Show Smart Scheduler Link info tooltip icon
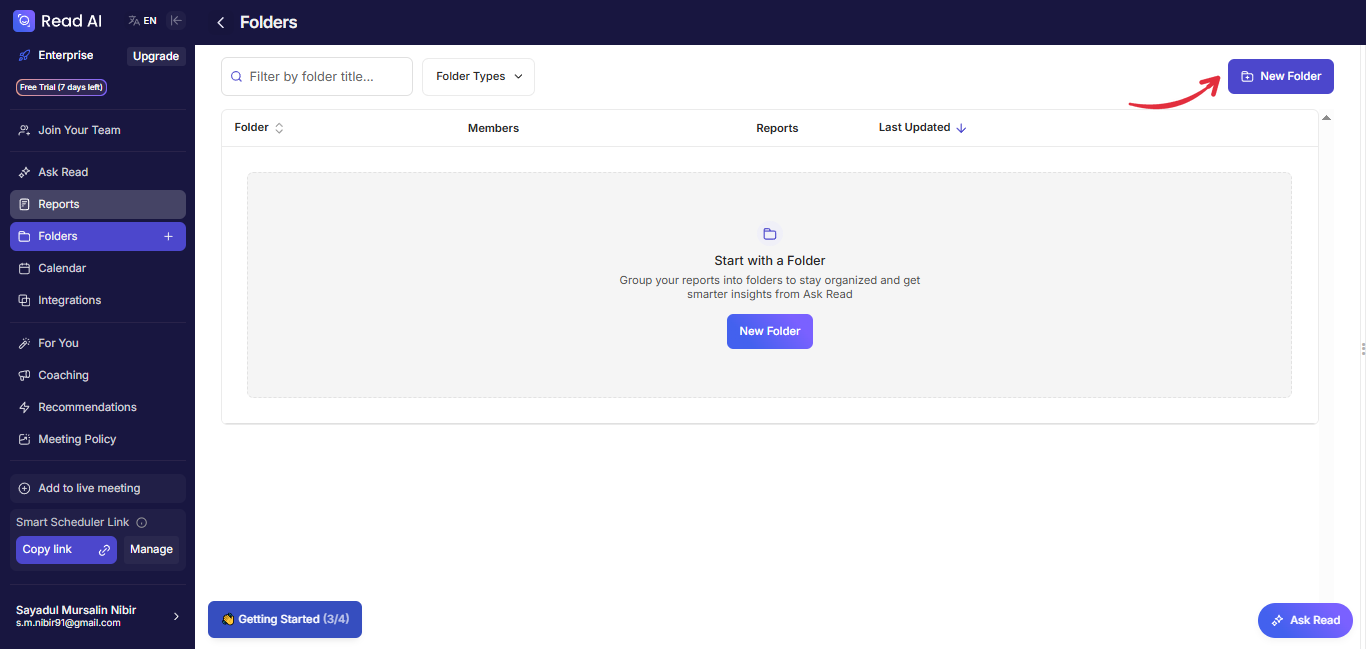Viewport: 1366px width, 649px height. [142, 523]
